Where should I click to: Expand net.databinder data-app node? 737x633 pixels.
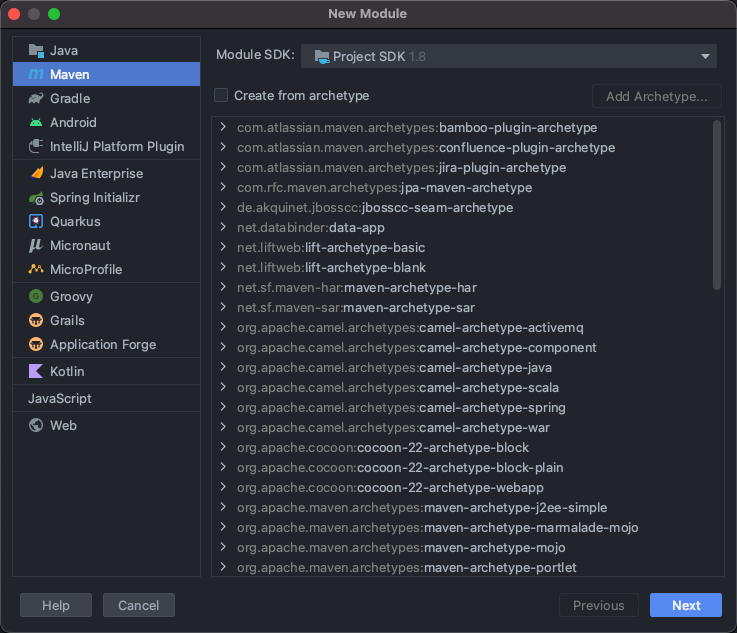tap(223, 227)
